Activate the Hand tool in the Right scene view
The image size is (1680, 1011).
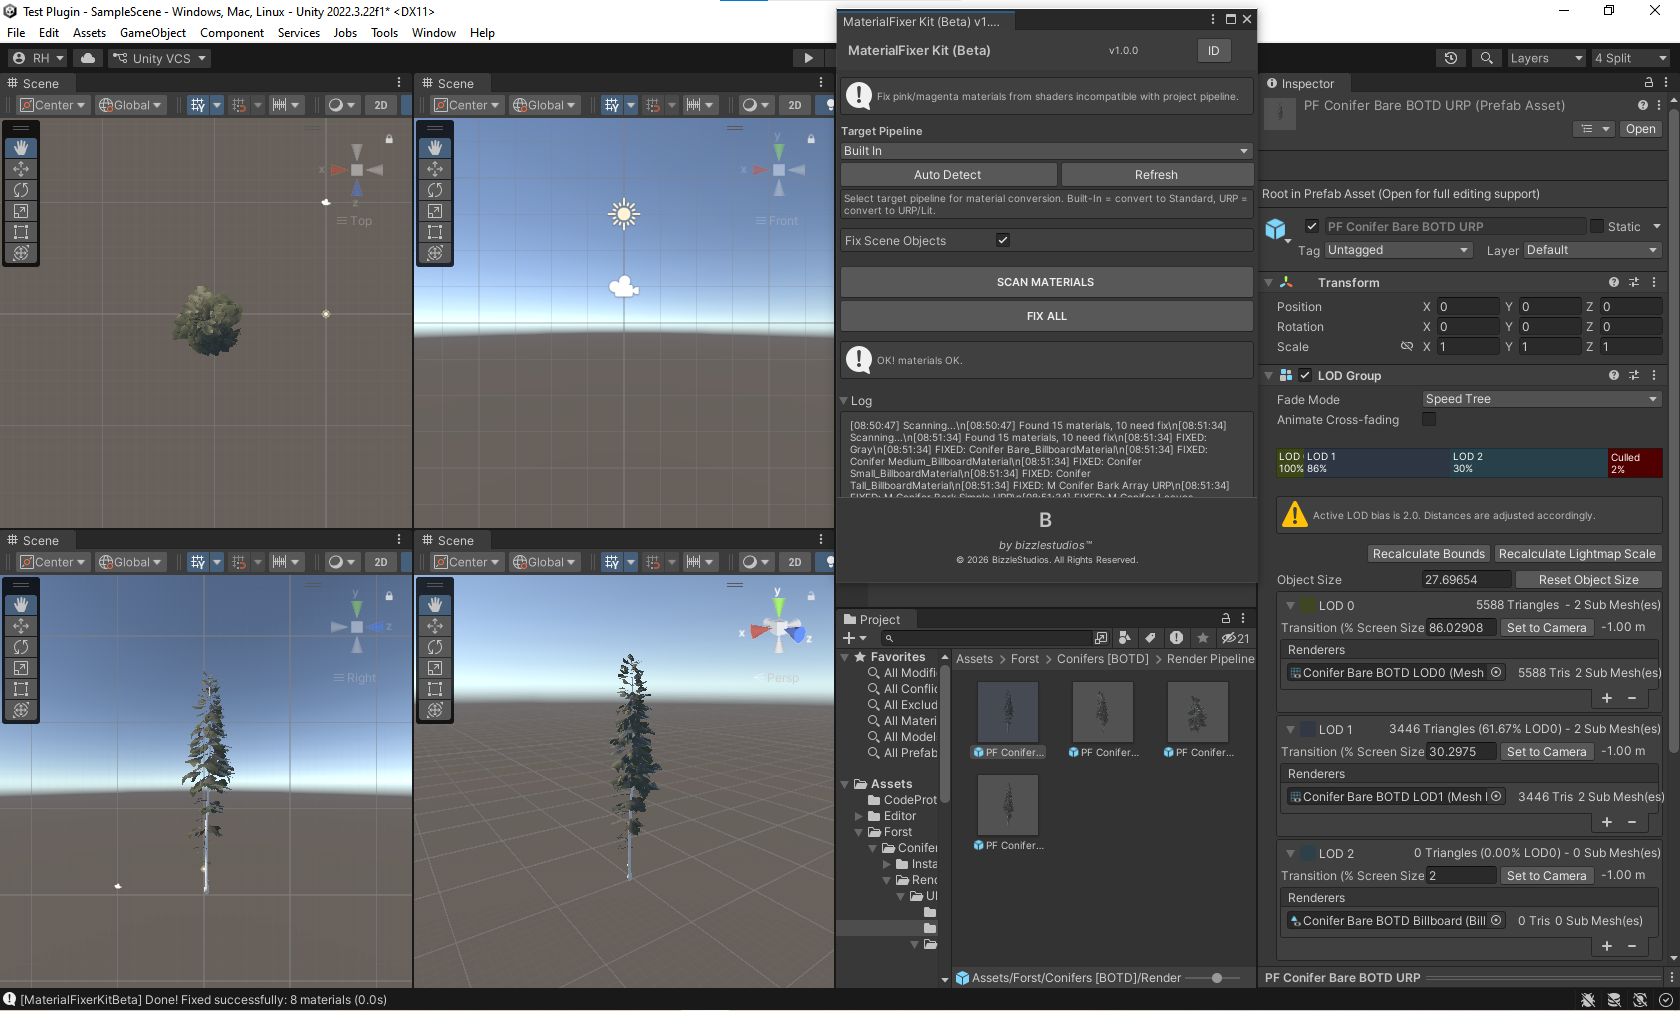click(21, 605)
